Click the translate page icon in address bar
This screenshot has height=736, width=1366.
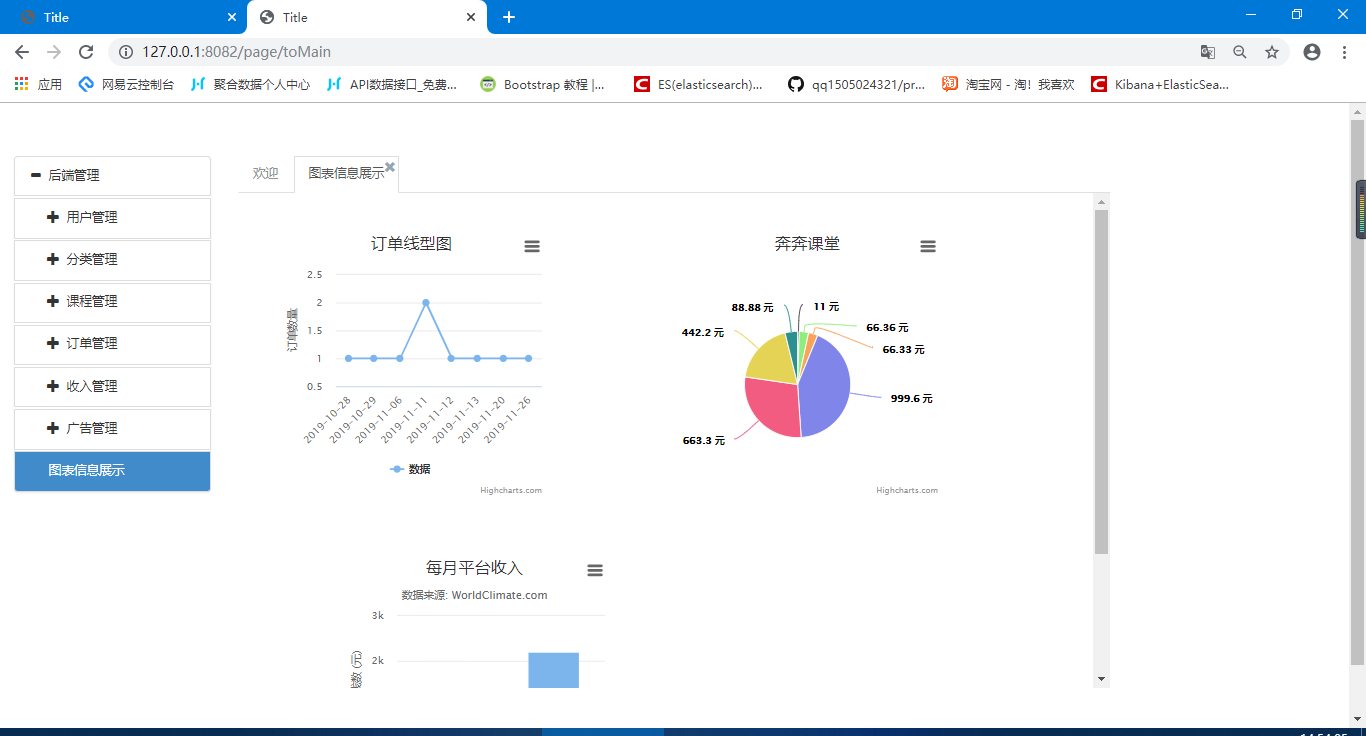[x=1208, y=52]
